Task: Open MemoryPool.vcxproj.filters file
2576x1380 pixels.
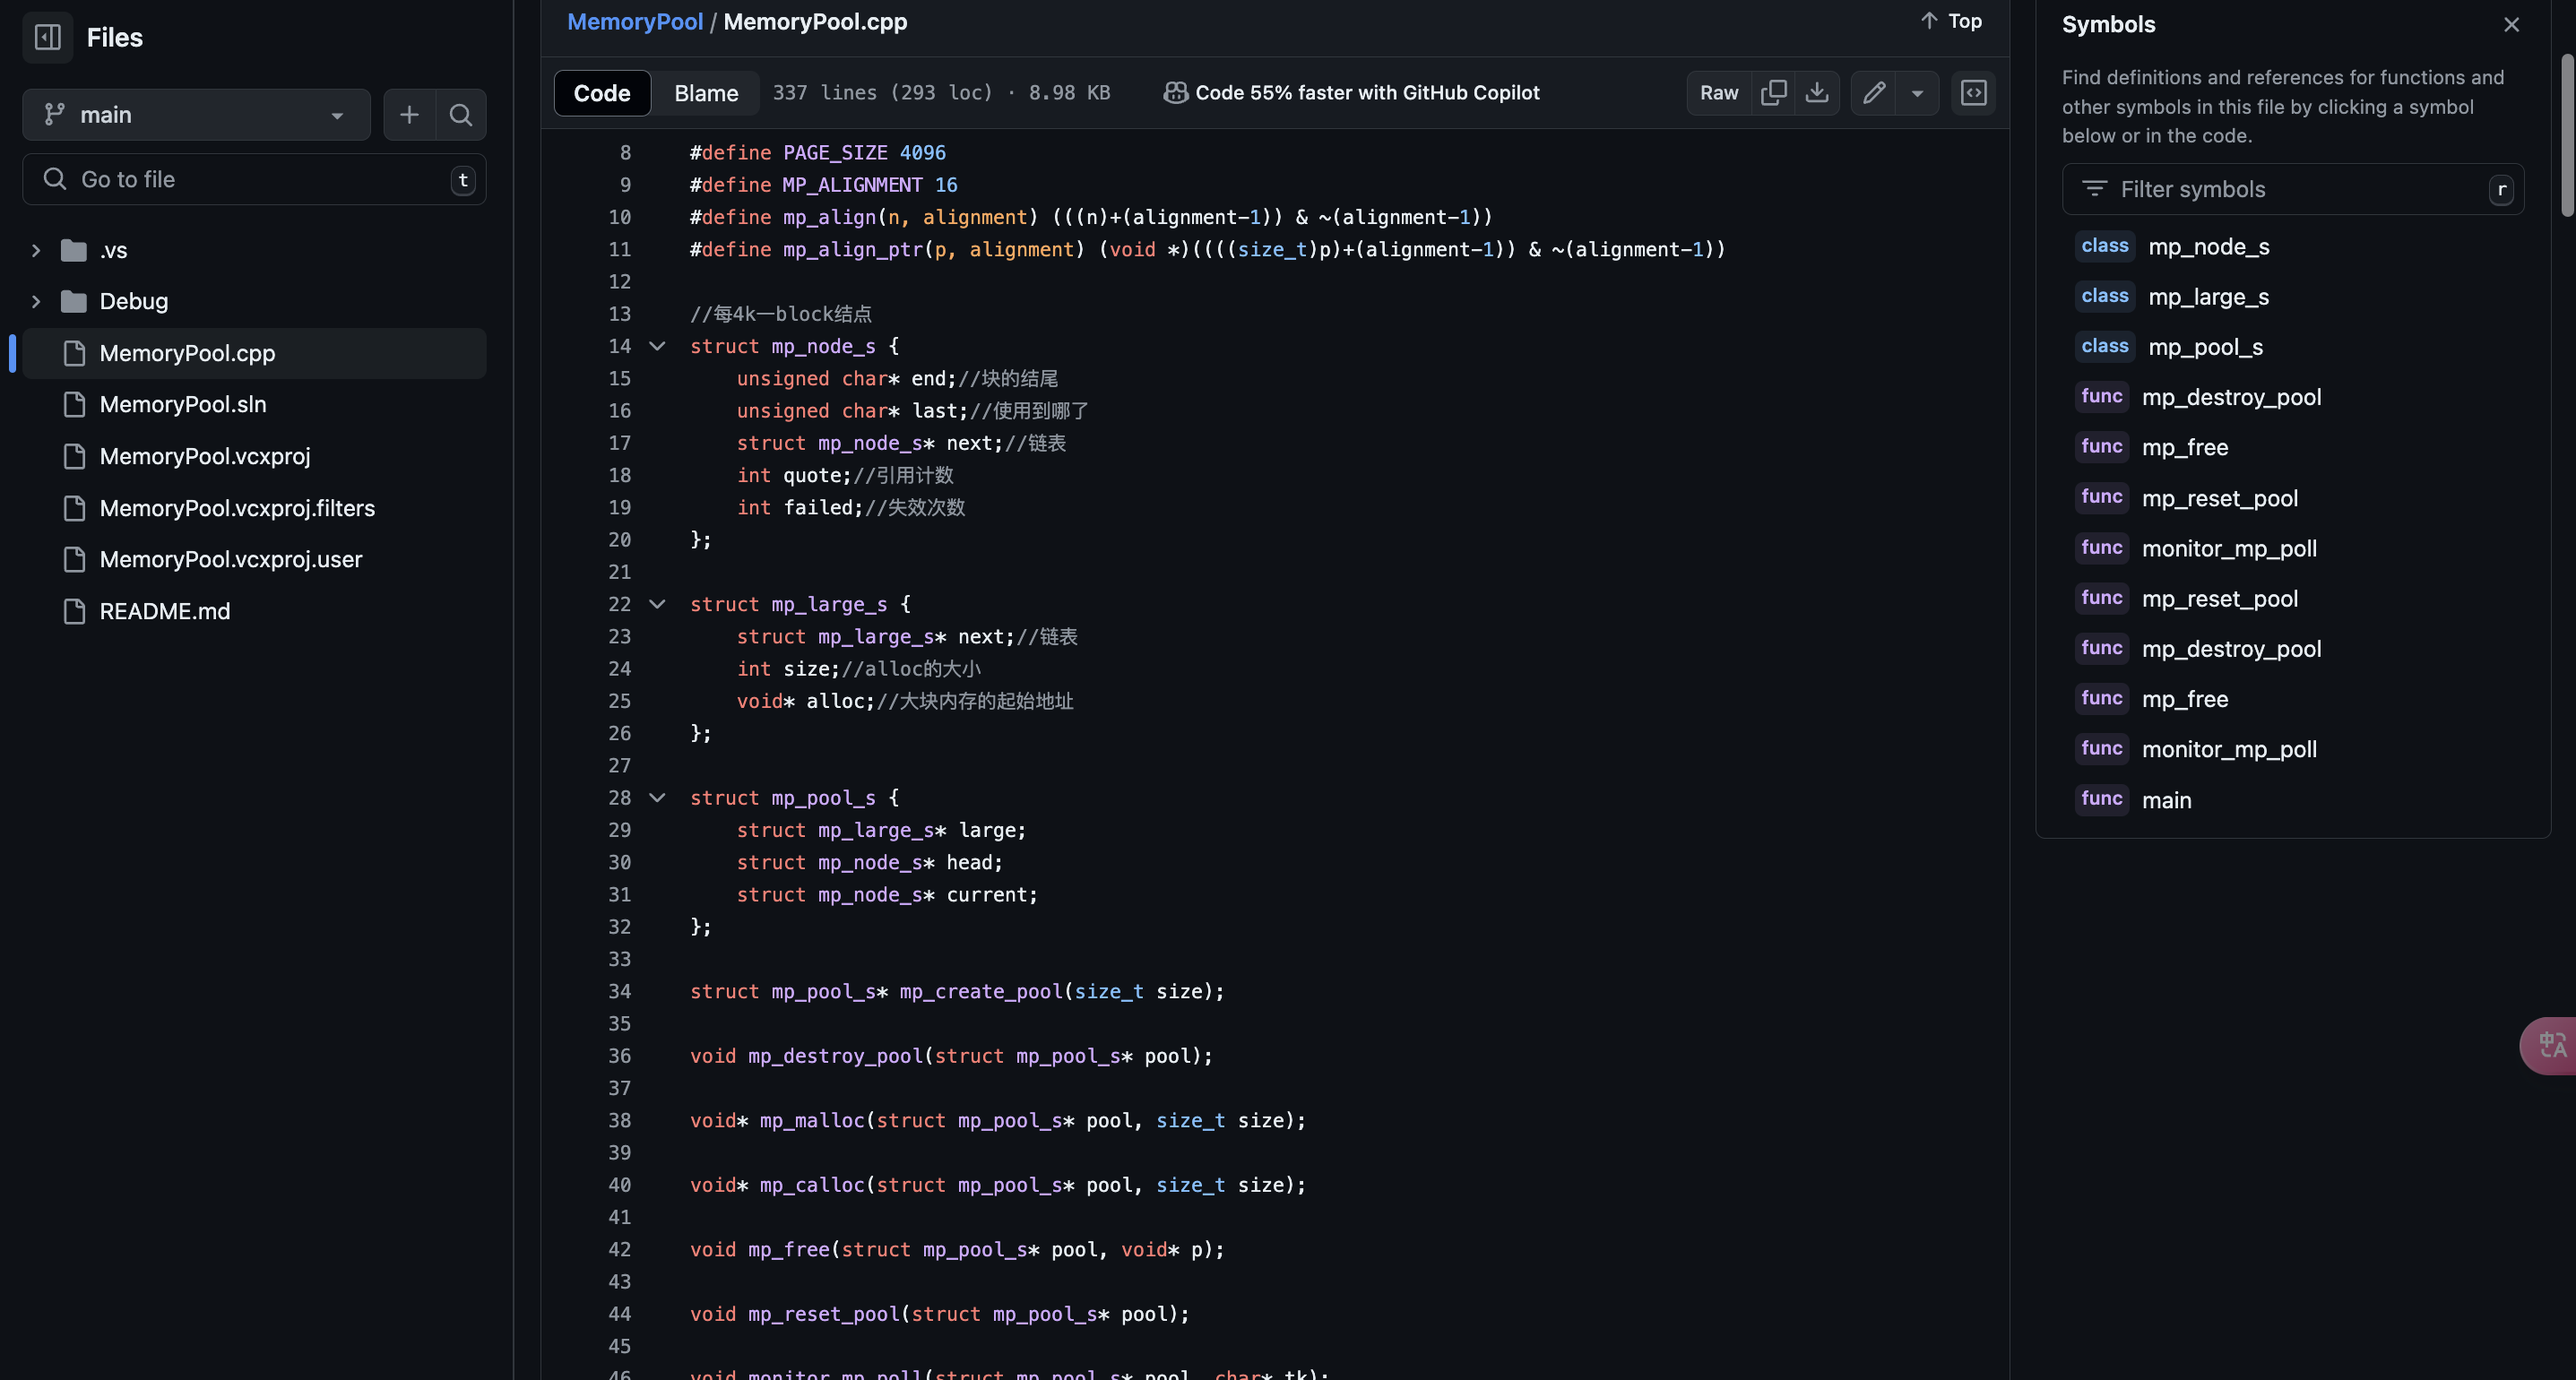Action: [x=237, y=508]
